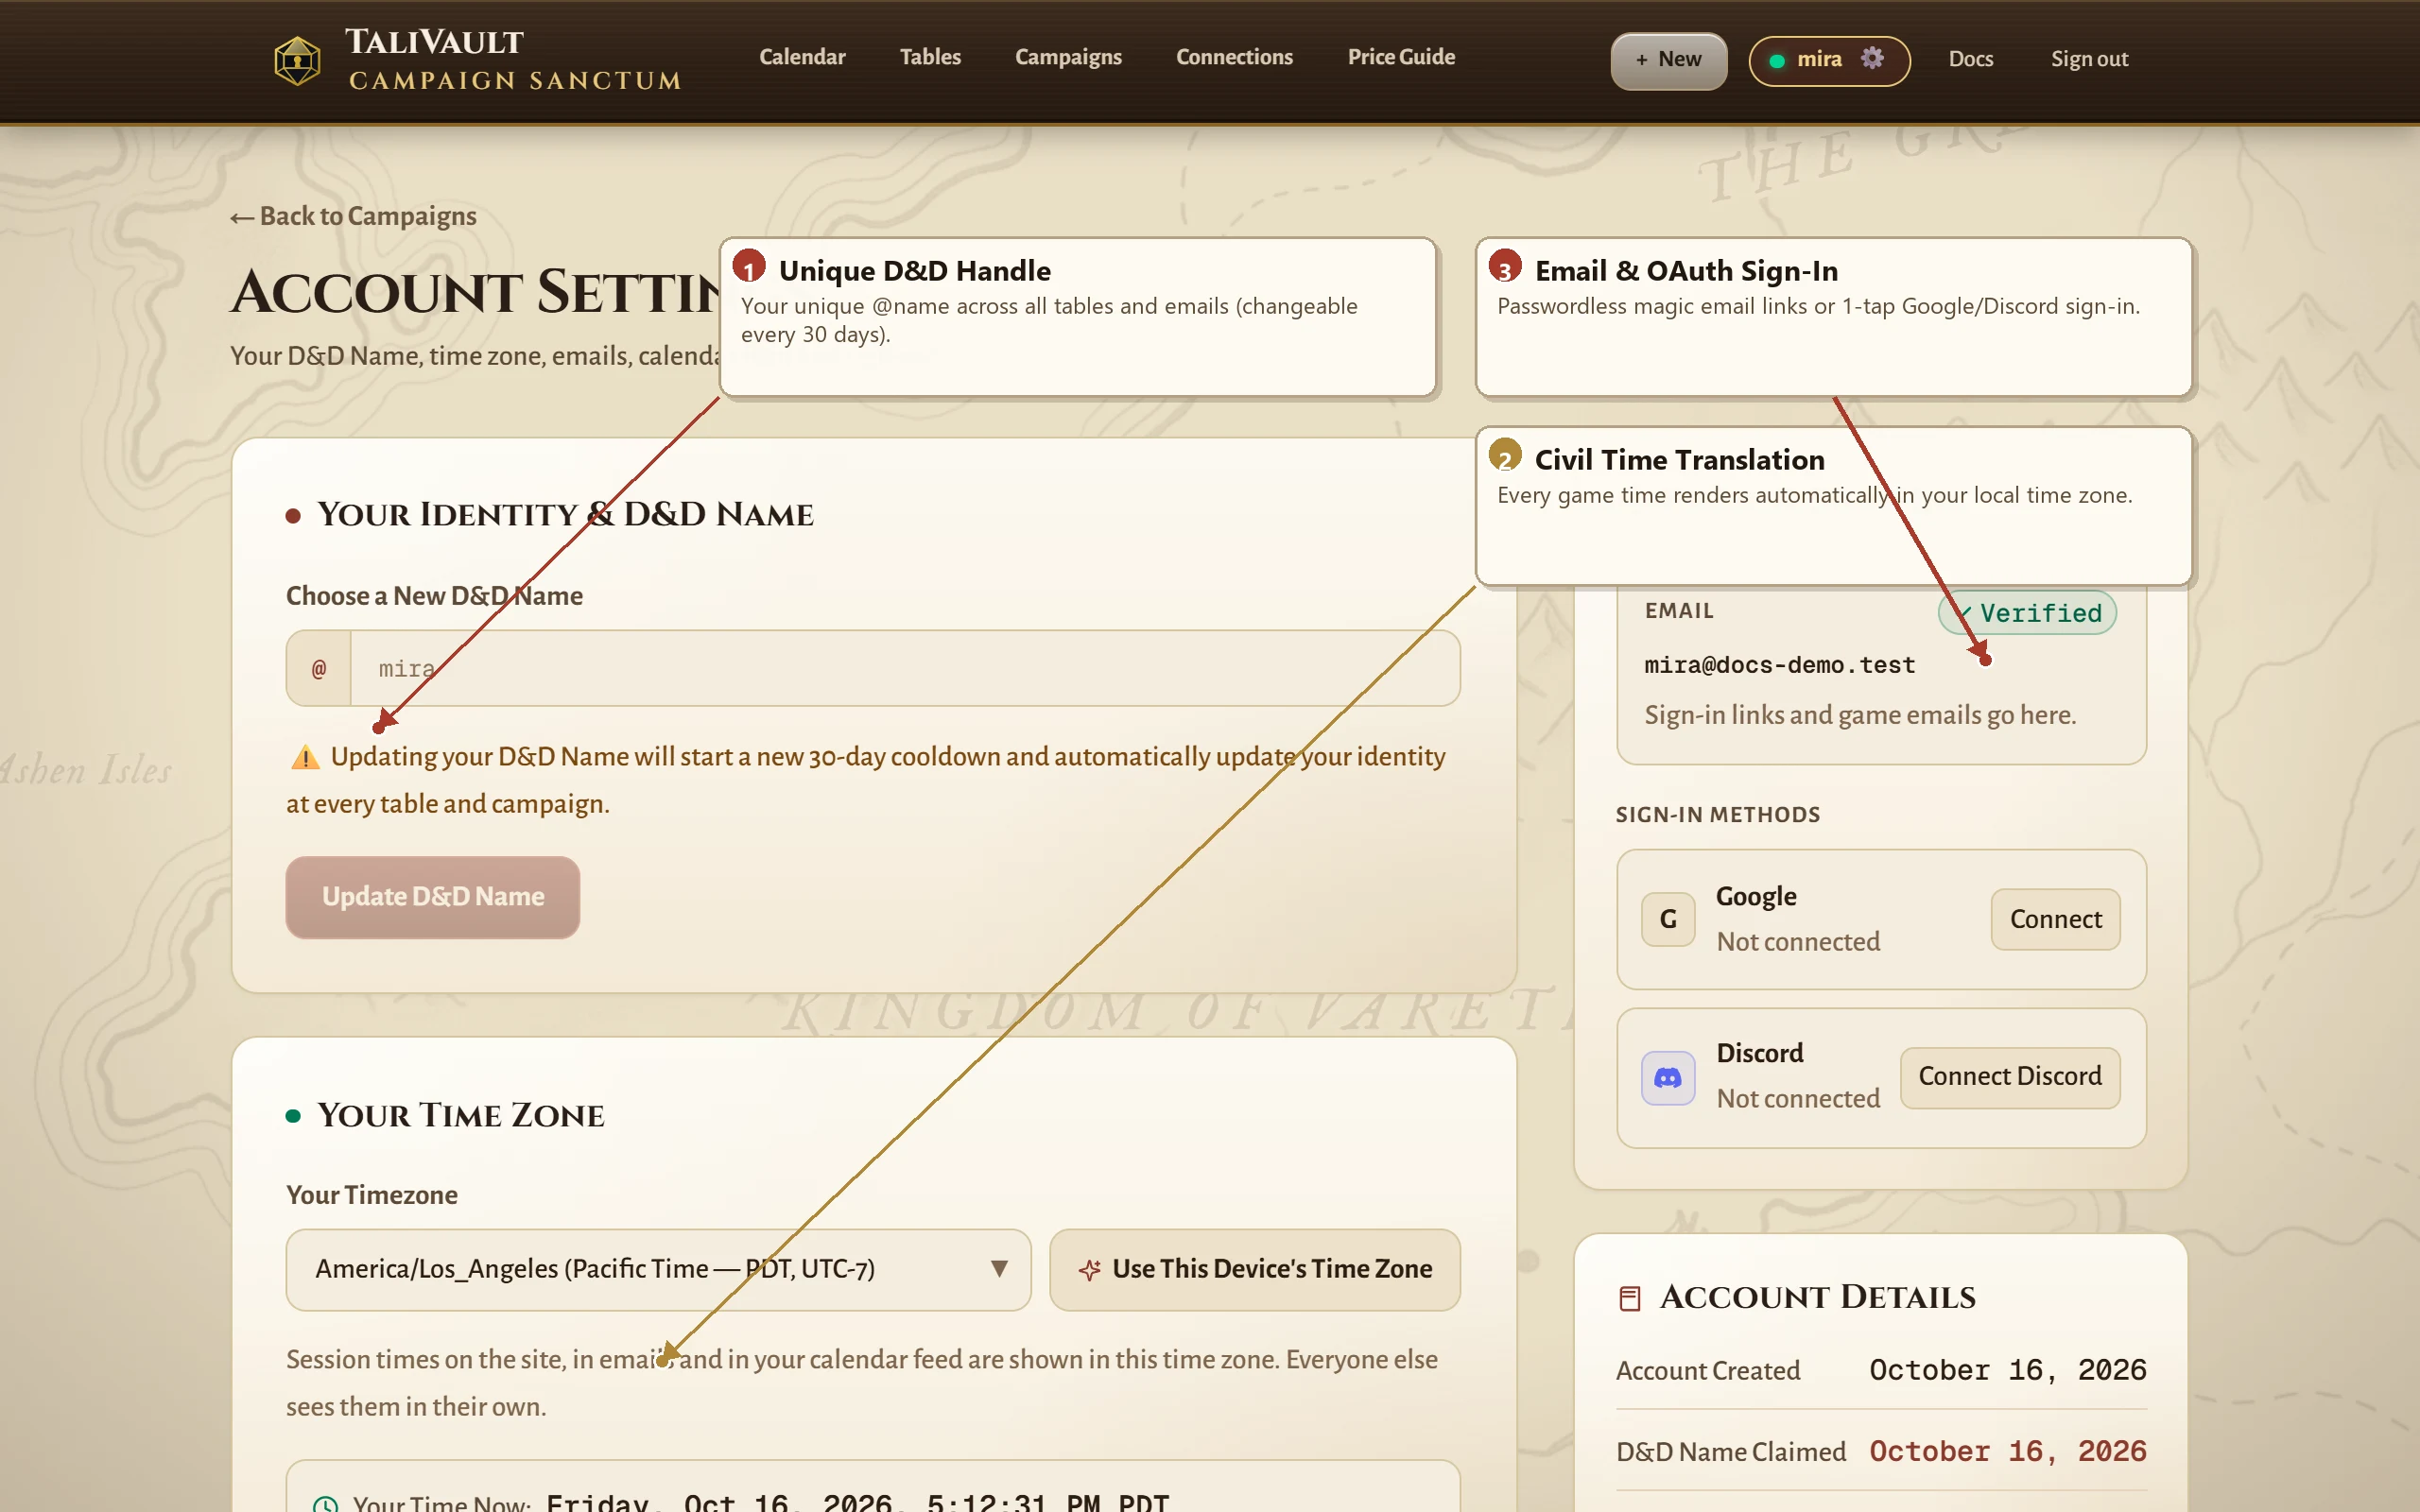The image size is (2420, 1512).
Task: Select email text mira@docs-demo.test
Action: pyautogui.click(x=1779, y=665)
